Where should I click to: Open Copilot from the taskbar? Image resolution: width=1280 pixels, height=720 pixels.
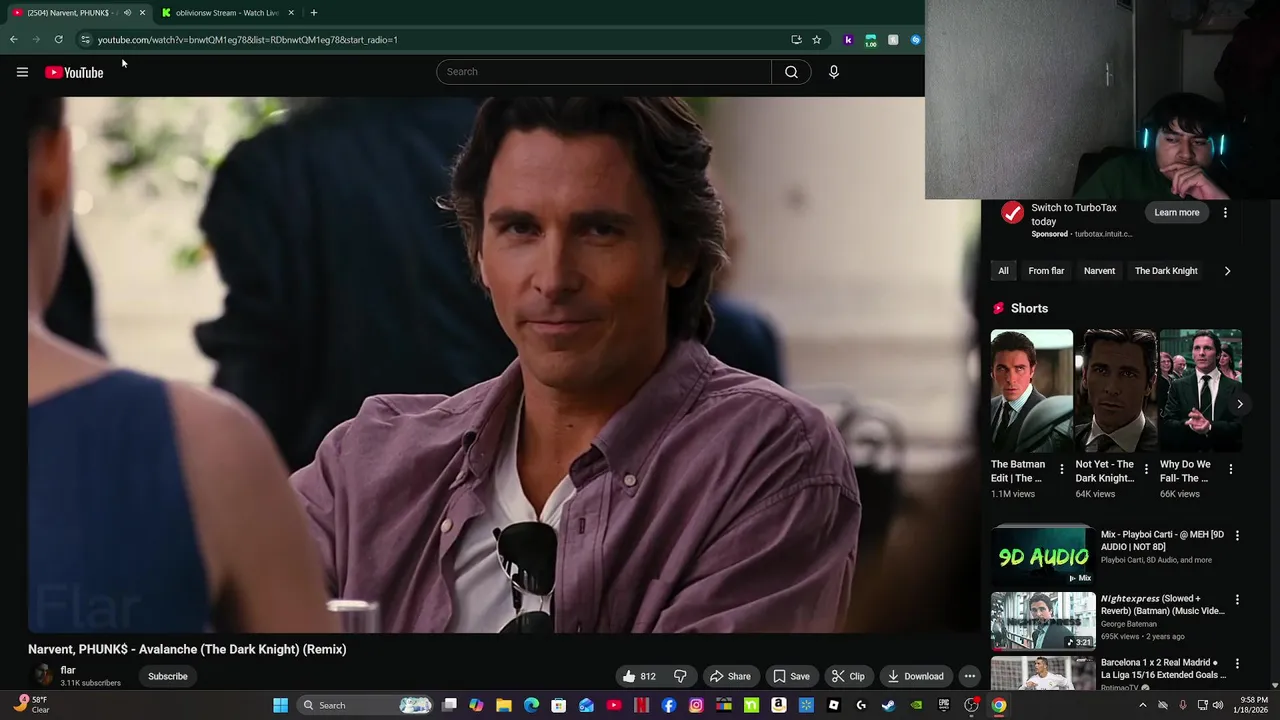click(476, 705)
